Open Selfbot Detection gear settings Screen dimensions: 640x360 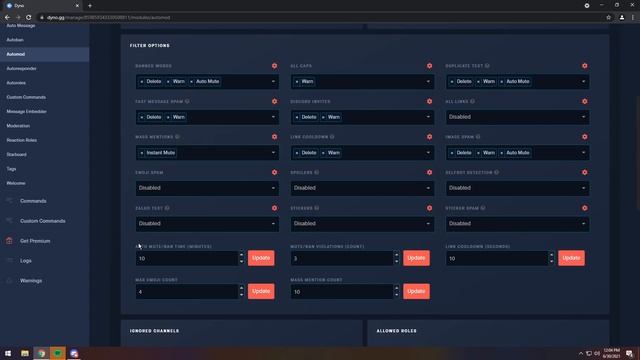[x=584, y=172]
